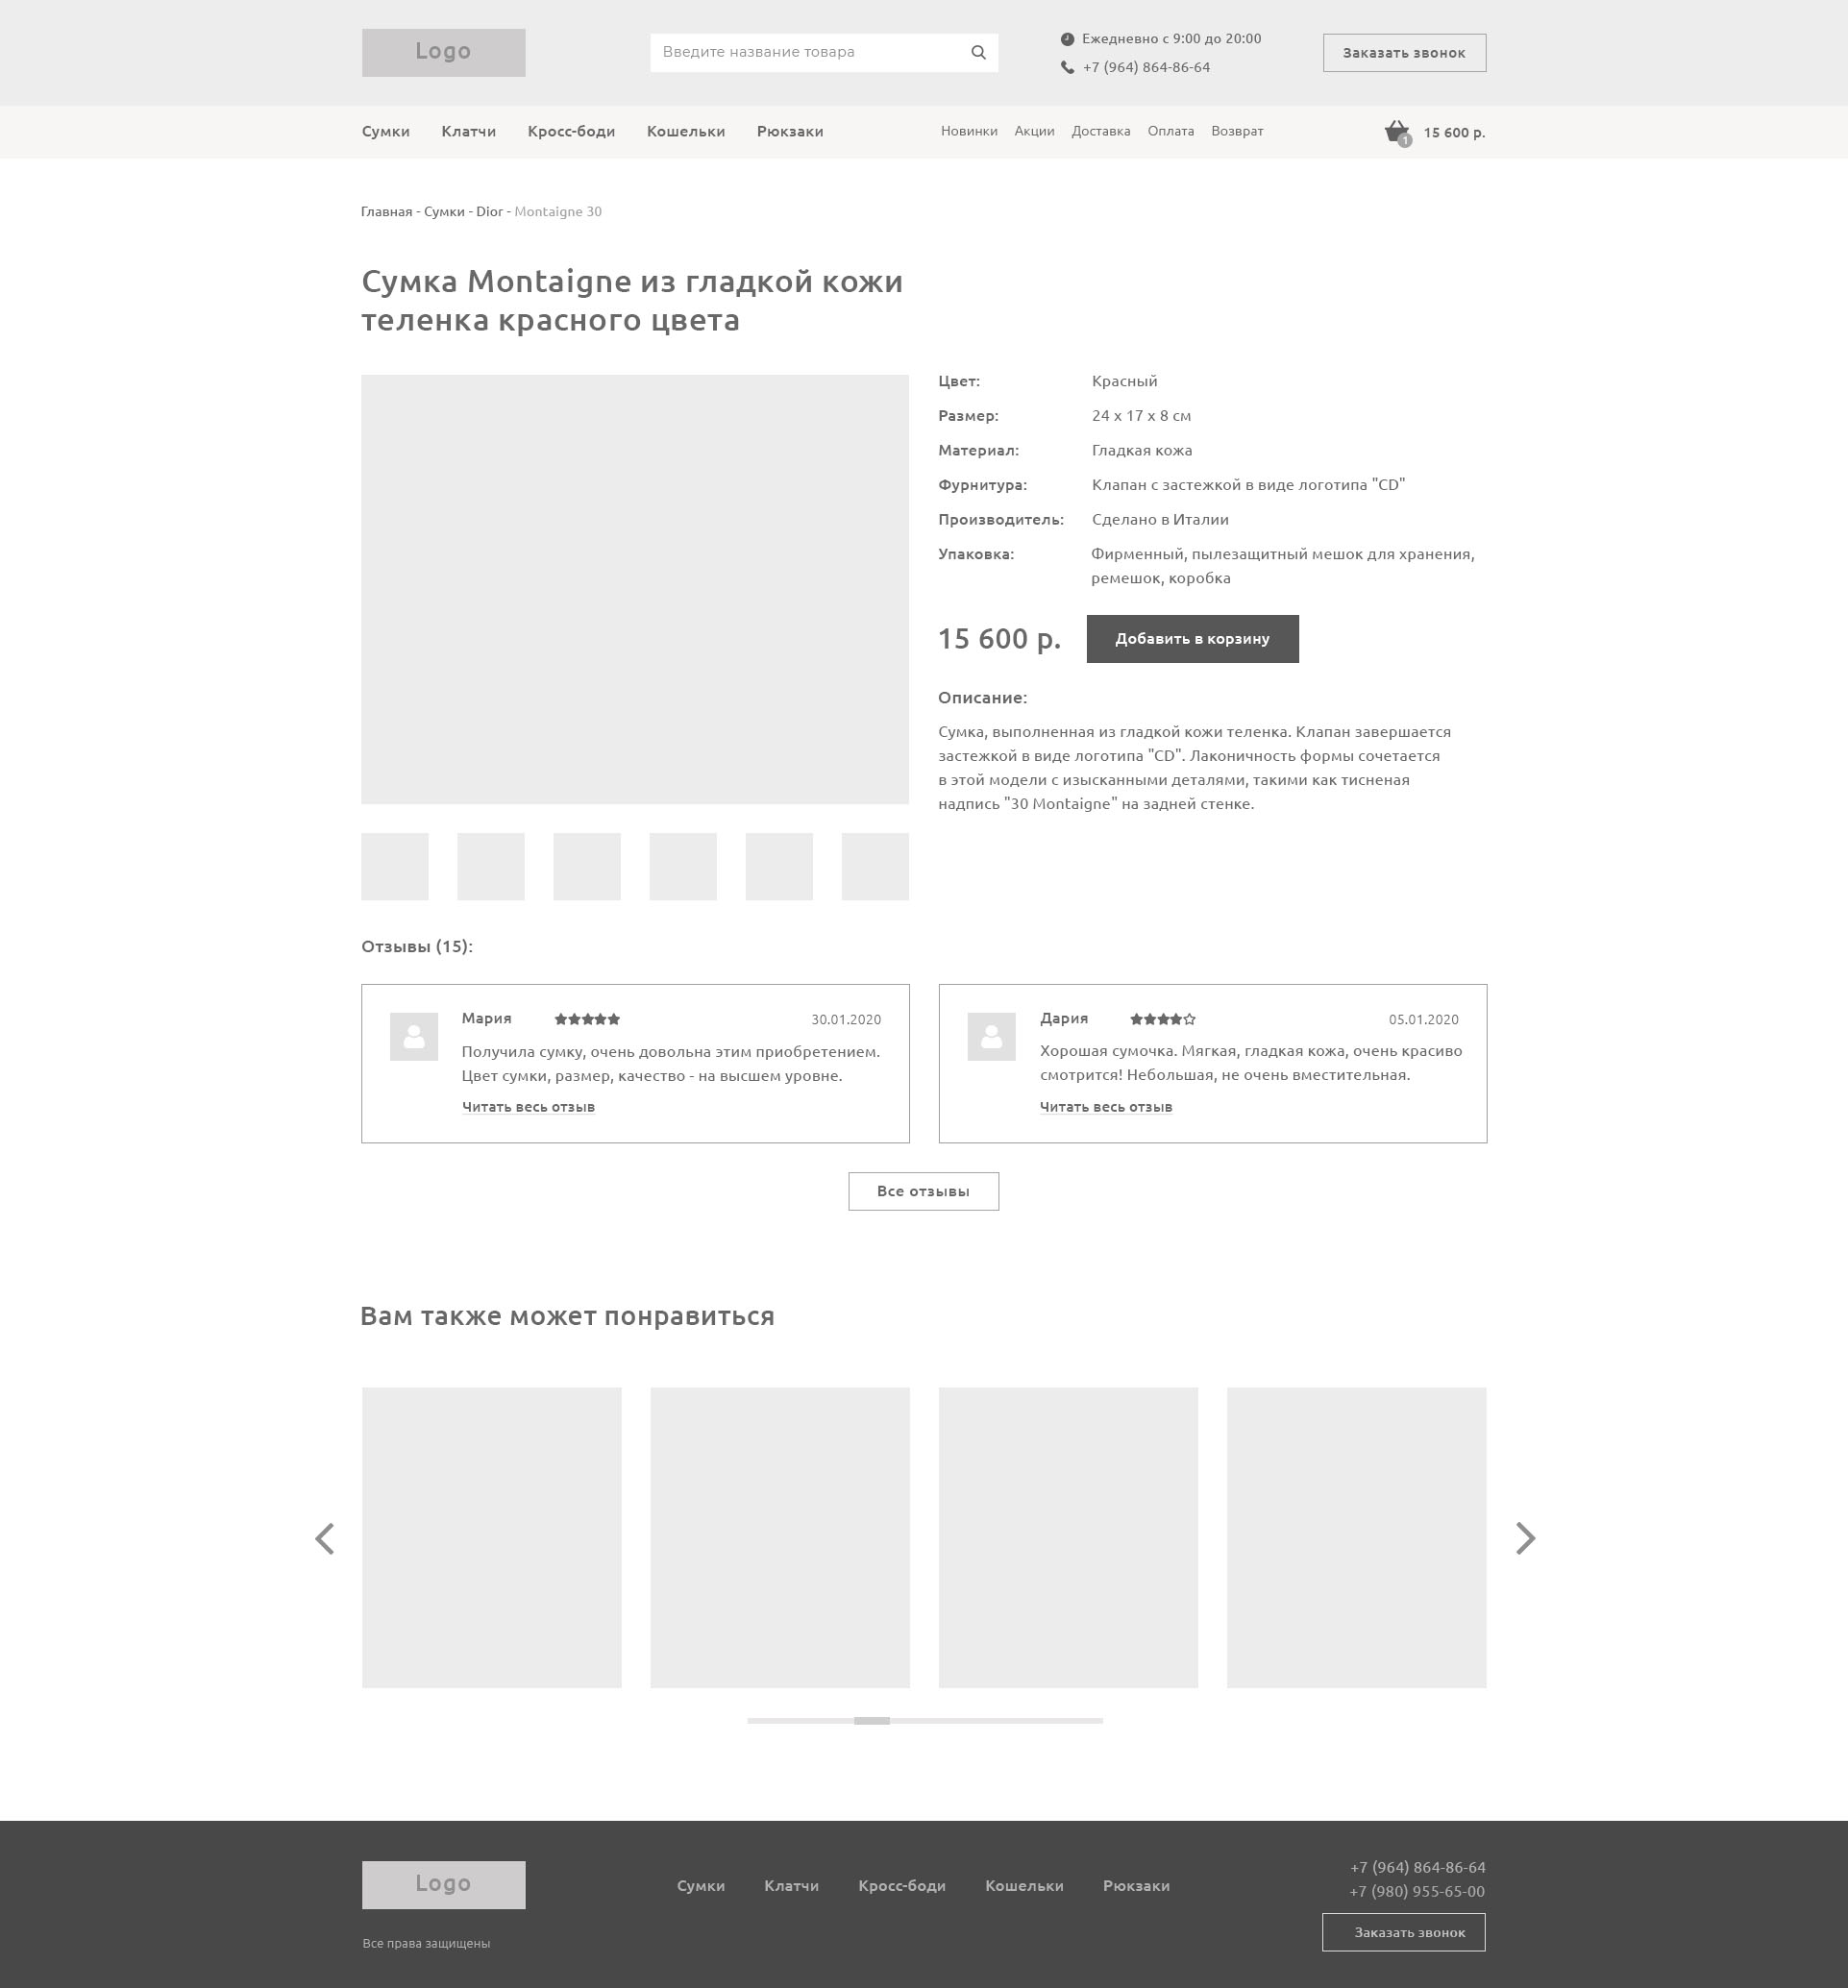
Task: Click Dior breadcrumb link
Action: 489,211
